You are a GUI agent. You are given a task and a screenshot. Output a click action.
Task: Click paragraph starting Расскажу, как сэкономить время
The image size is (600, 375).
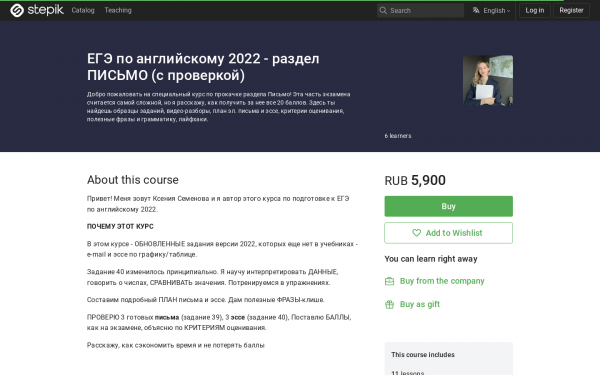click(x=176, y=345)
